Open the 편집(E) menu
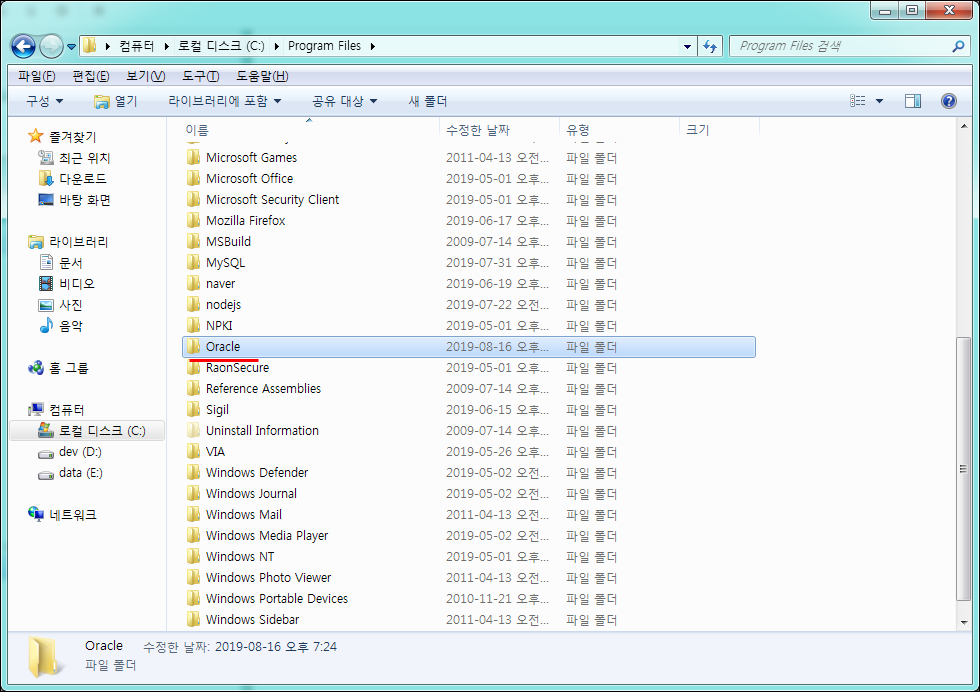The image size is (980, 692). pyautogui.click(x=91, y=76)
